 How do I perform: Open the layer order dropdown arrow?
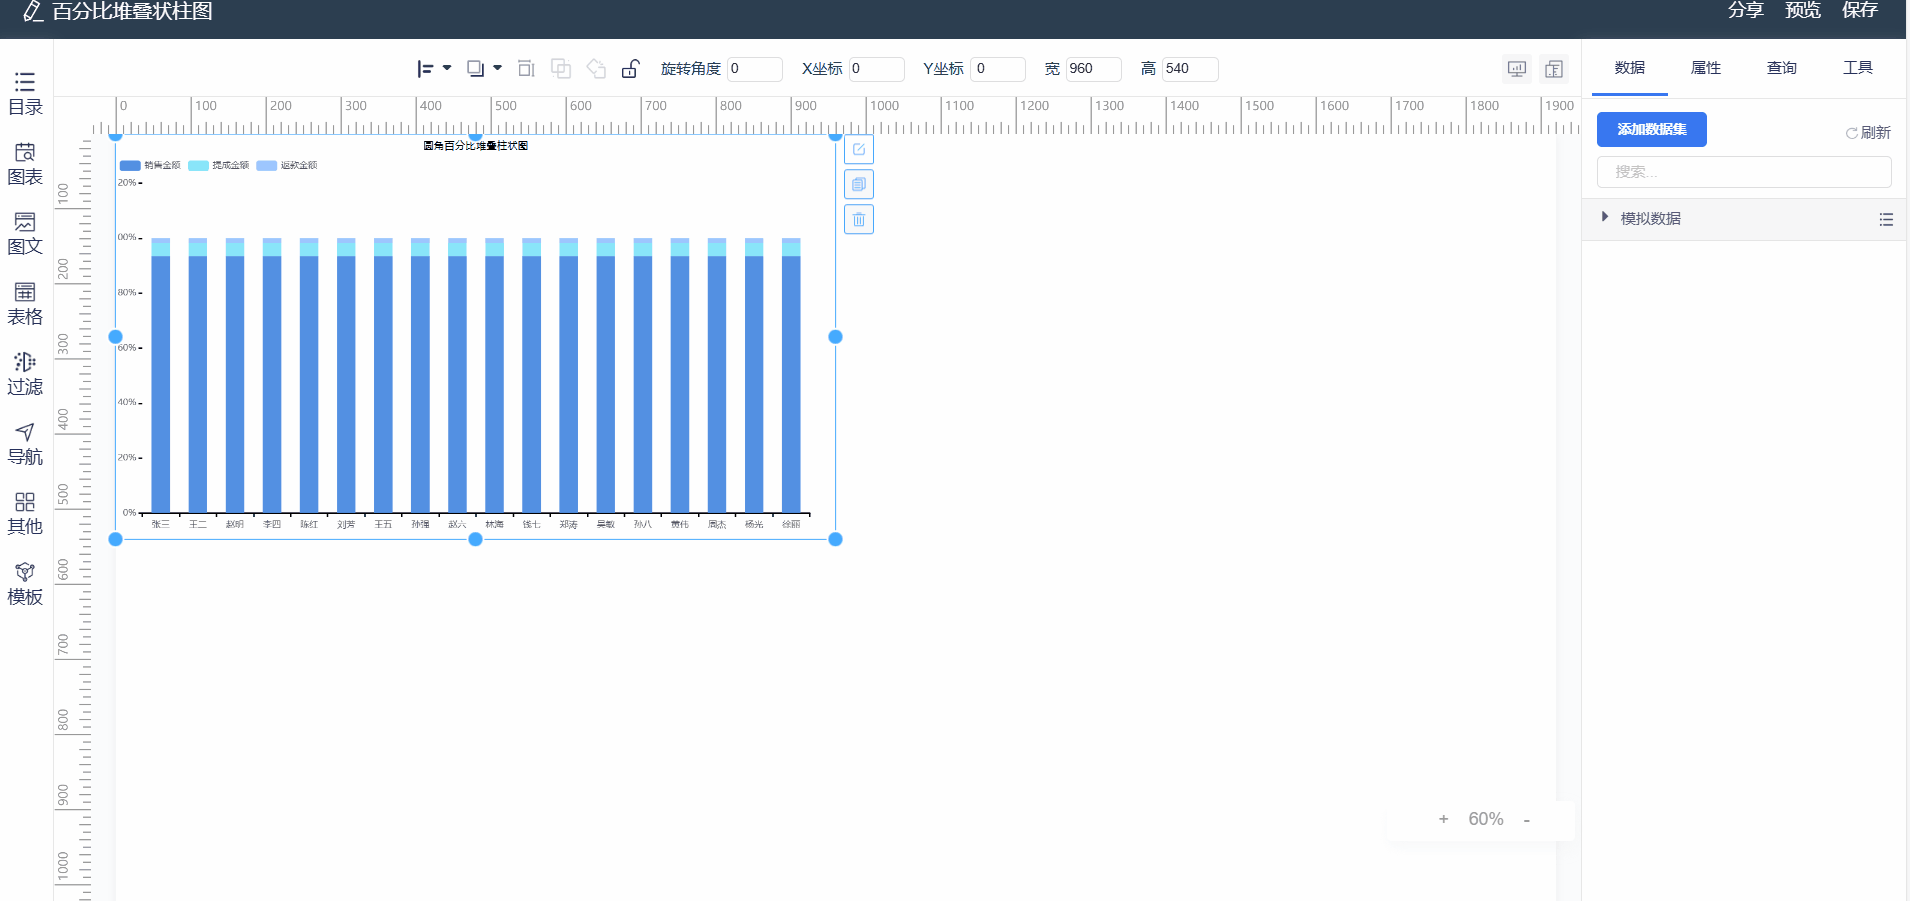click(x=498, y=68)
